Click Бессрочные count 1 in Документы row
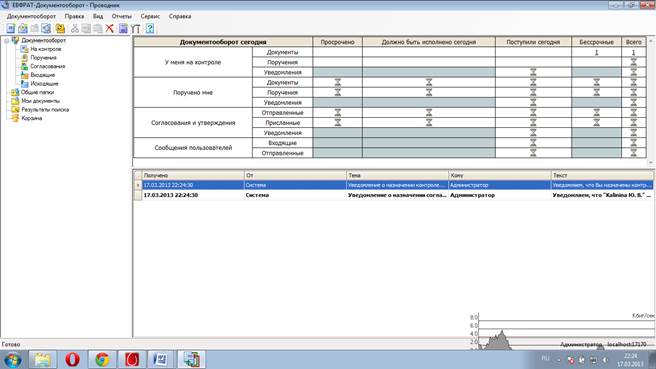Image resolution: width=656 pixels, height=369 pixels. (597, 52)
